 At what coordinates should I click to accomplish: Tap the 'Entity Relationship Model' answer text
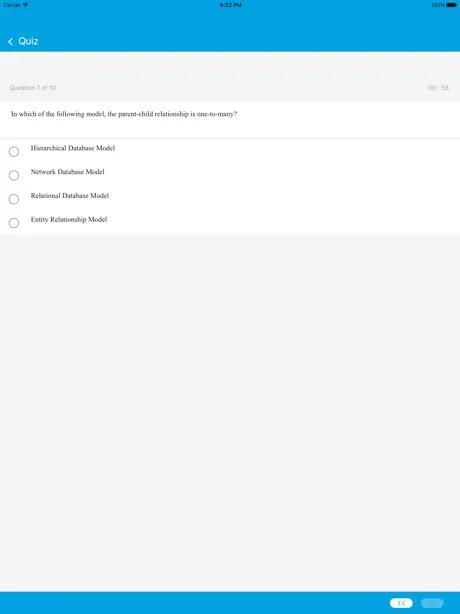pyautogui.click(x=69, y=220)
